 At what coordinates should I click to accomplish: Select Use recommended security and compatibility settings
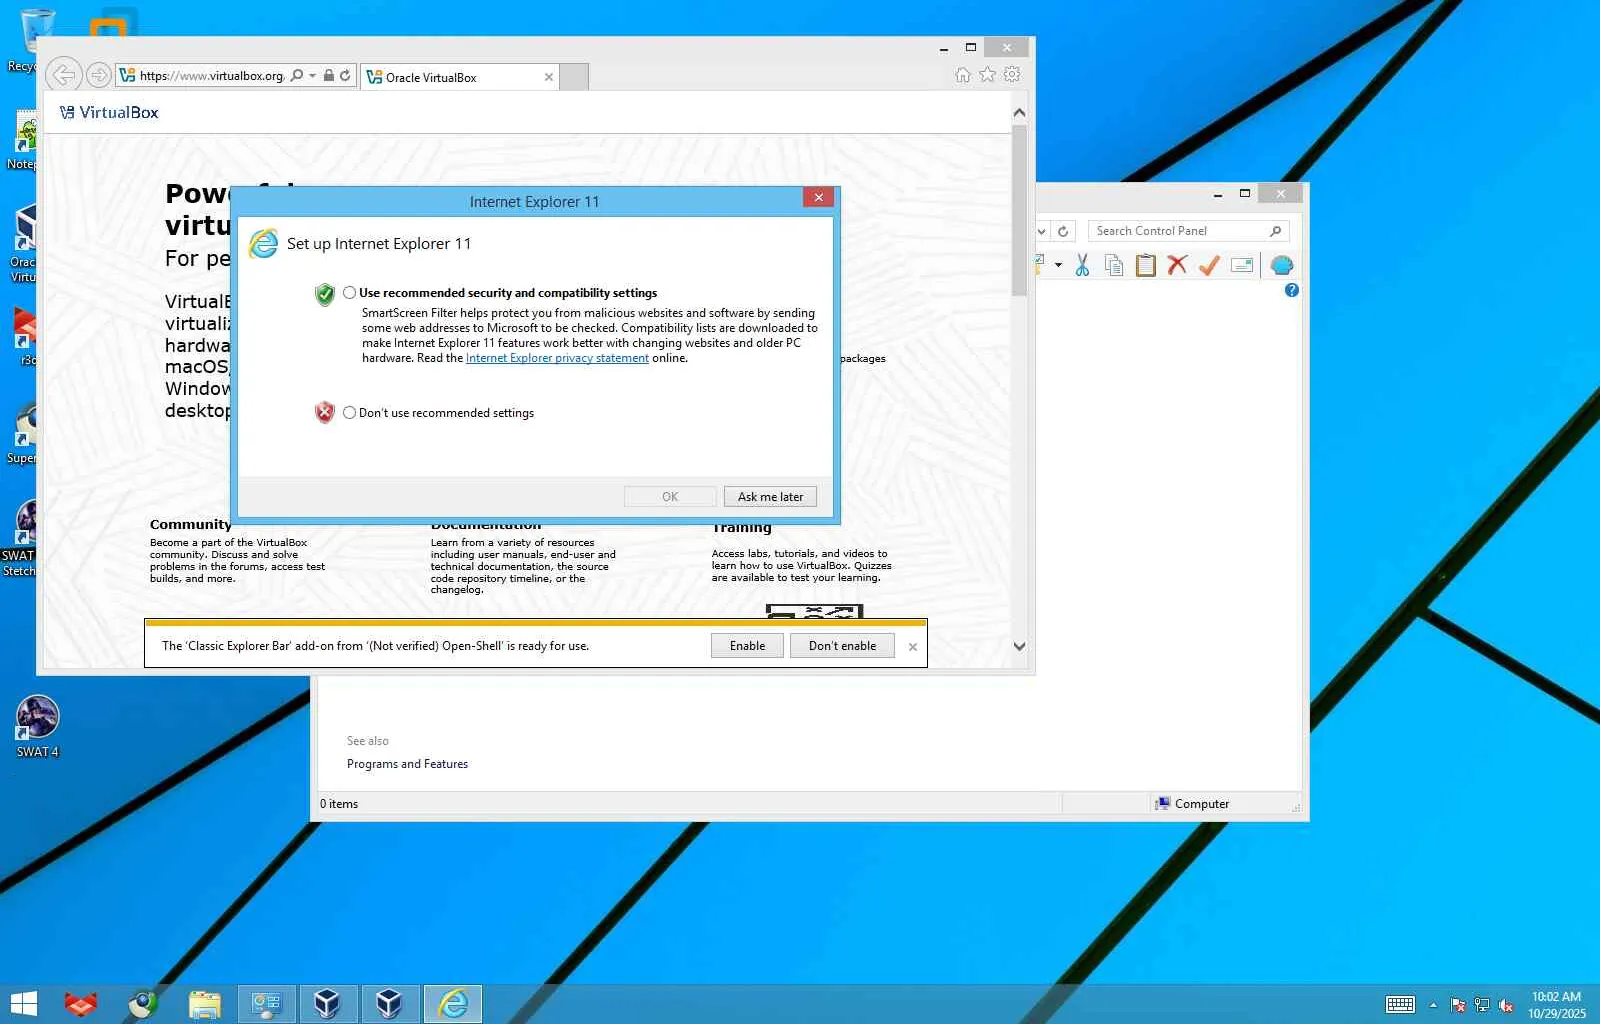coord(349,293)
